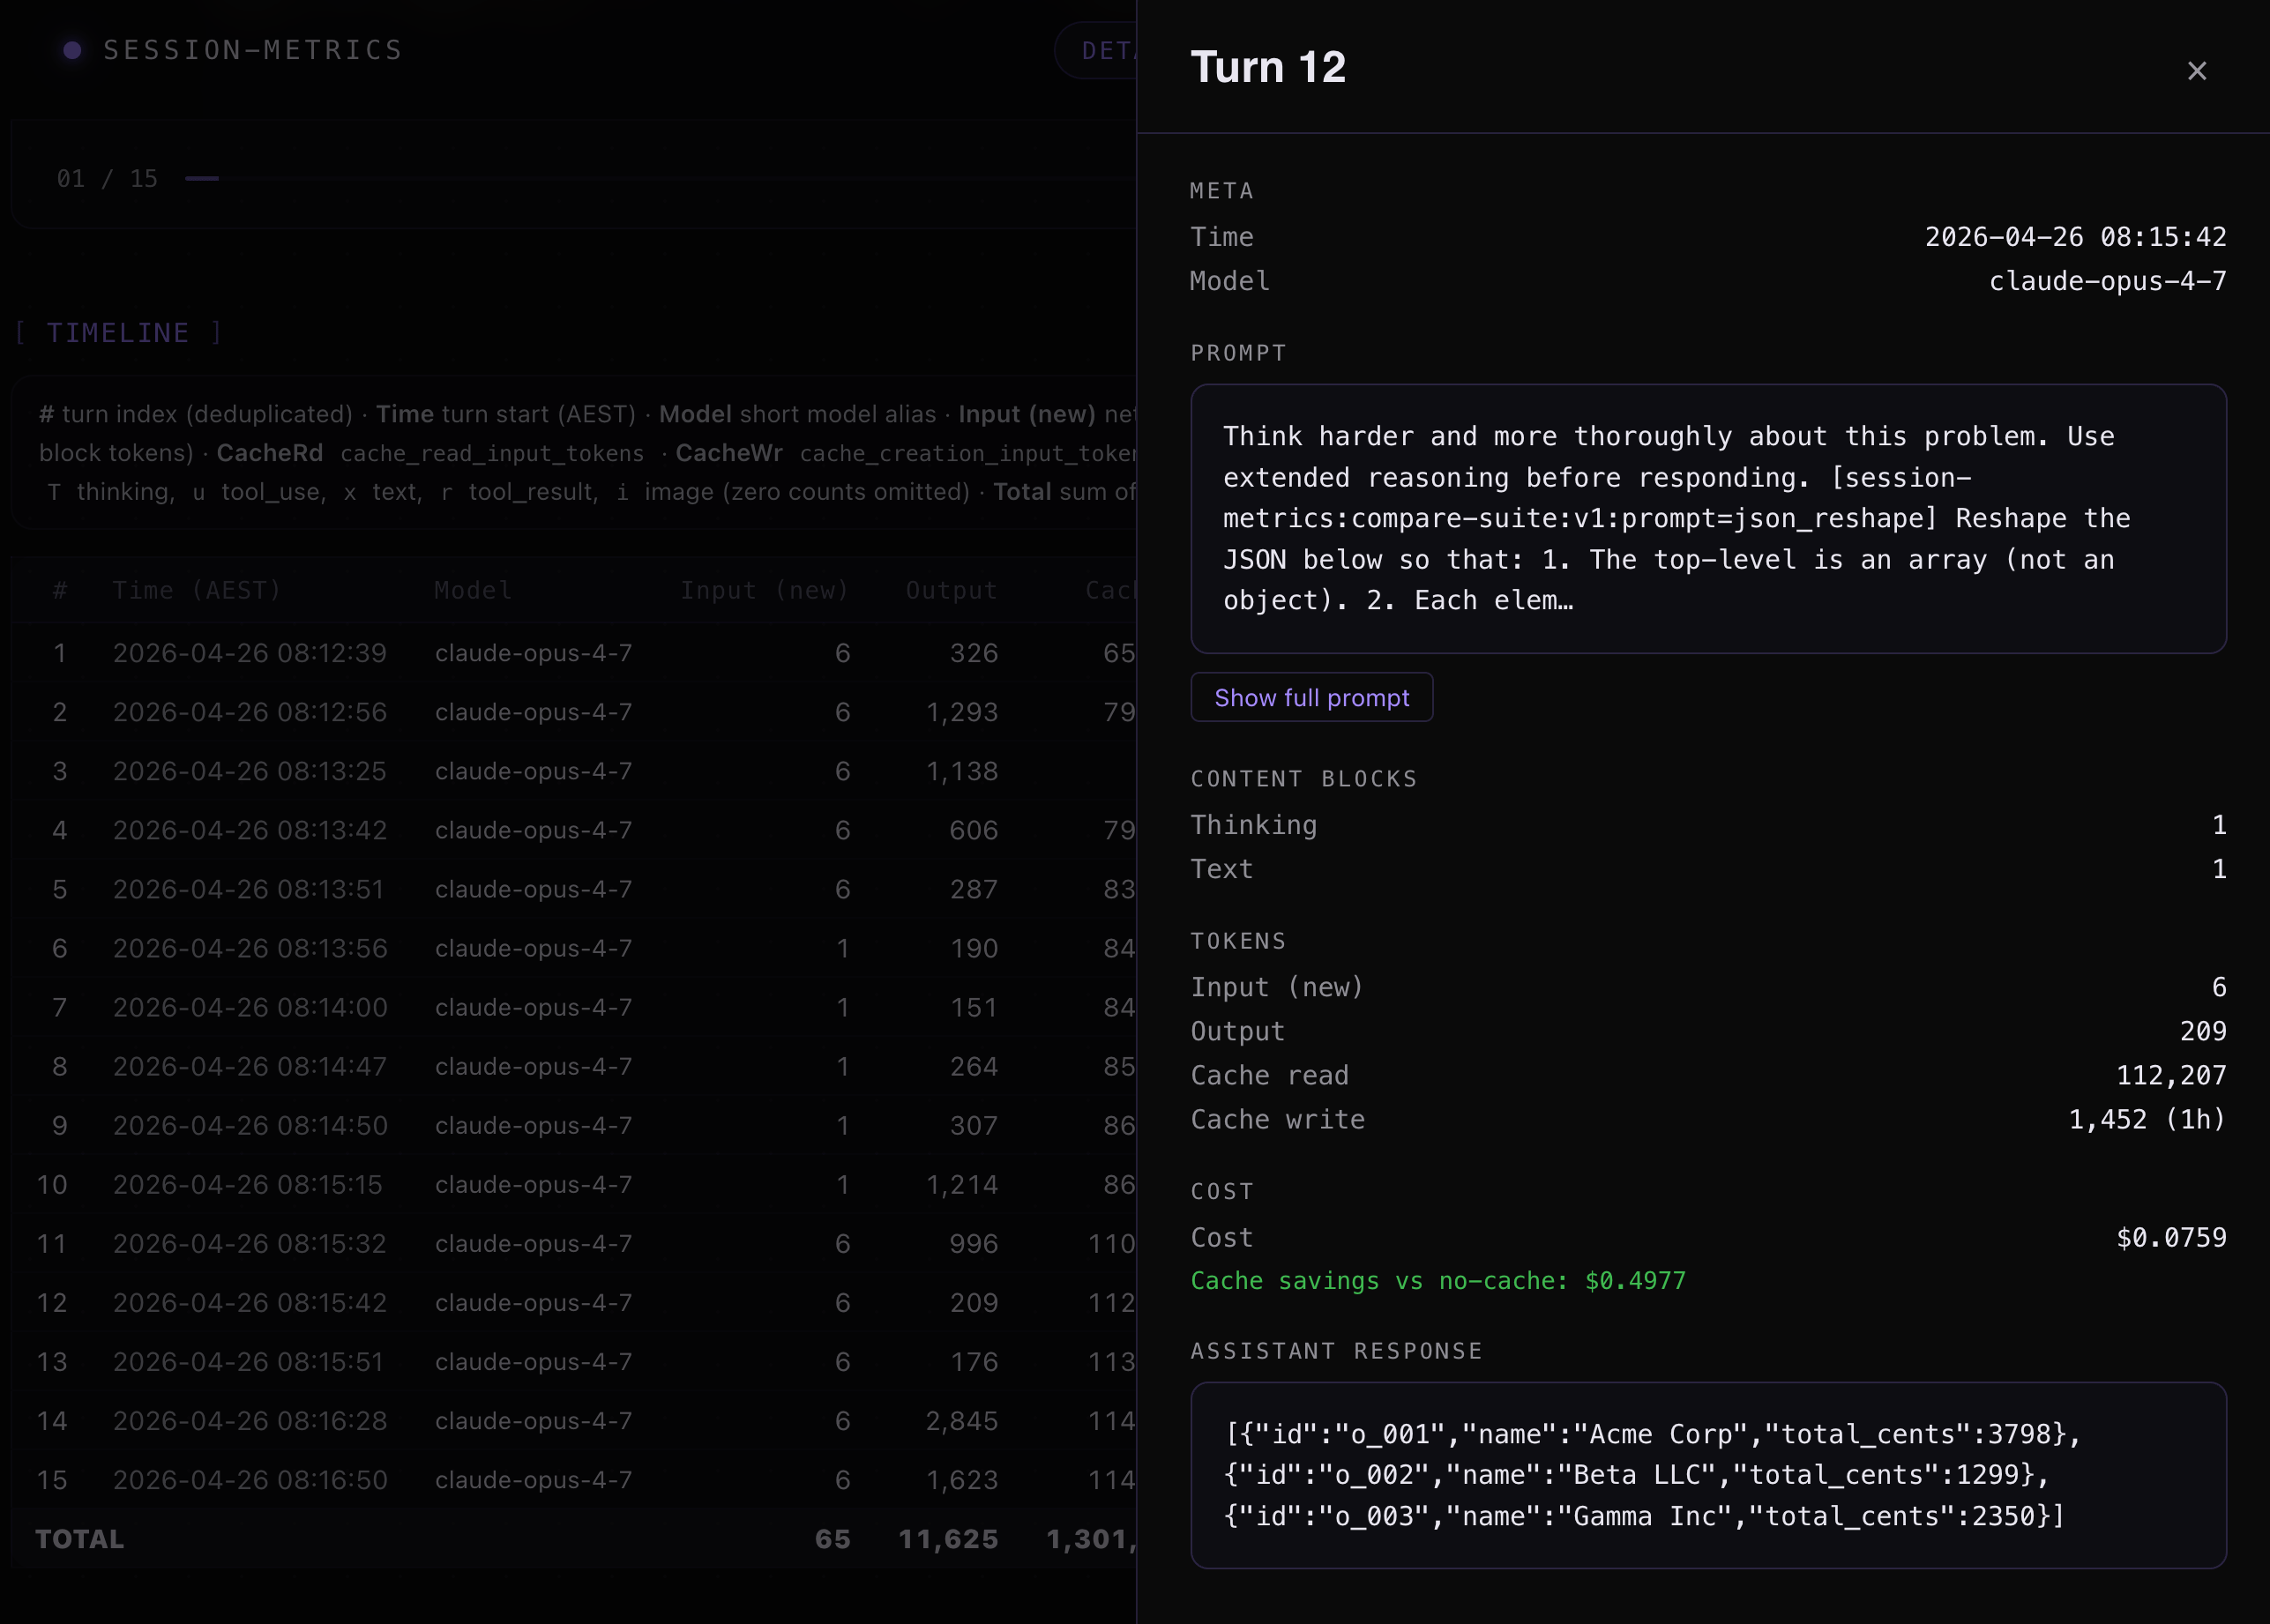
Task: Select turn 3 row at 08:13:25
Action: [249, 771]
